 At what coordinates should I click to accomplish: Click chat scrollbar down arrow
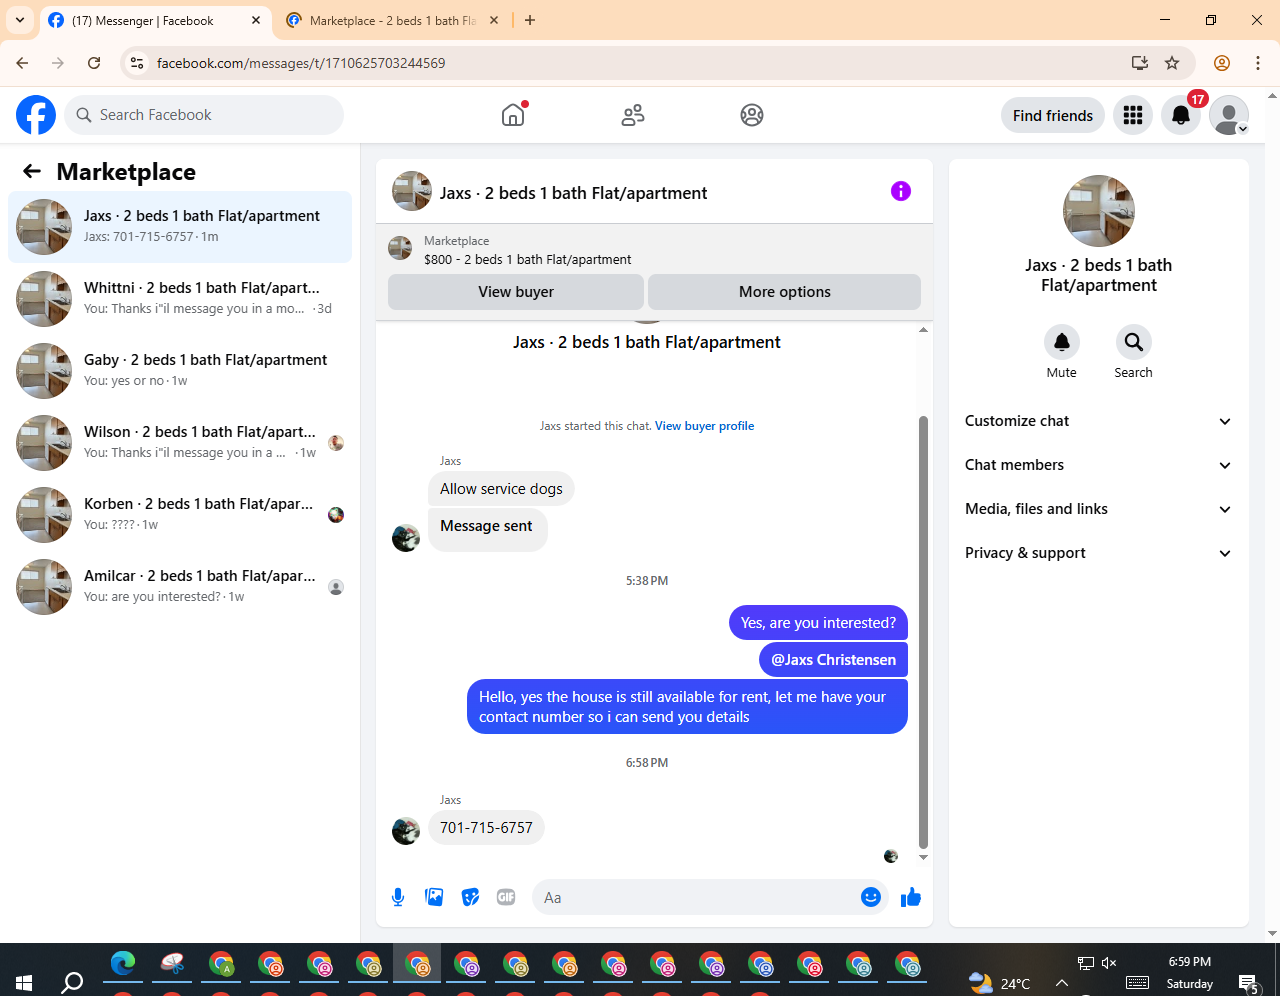pos(923,857)
